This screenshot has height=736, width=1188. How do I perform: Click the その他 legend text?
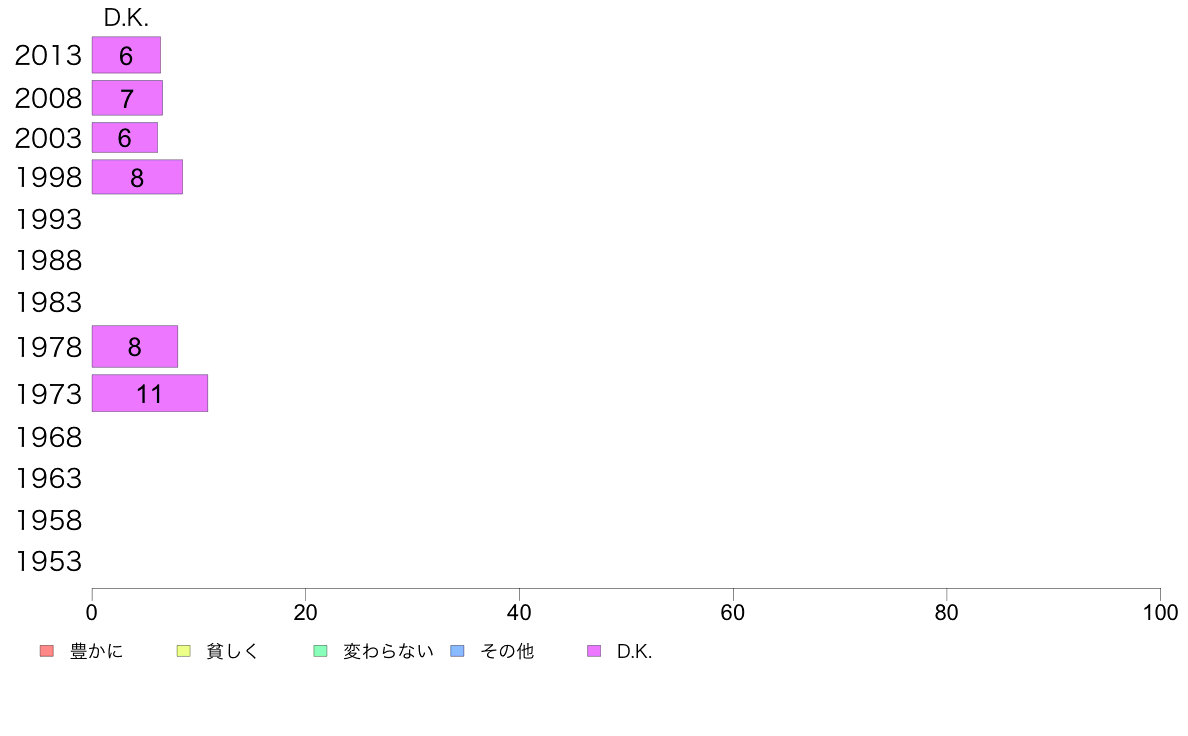click(507, 651)
